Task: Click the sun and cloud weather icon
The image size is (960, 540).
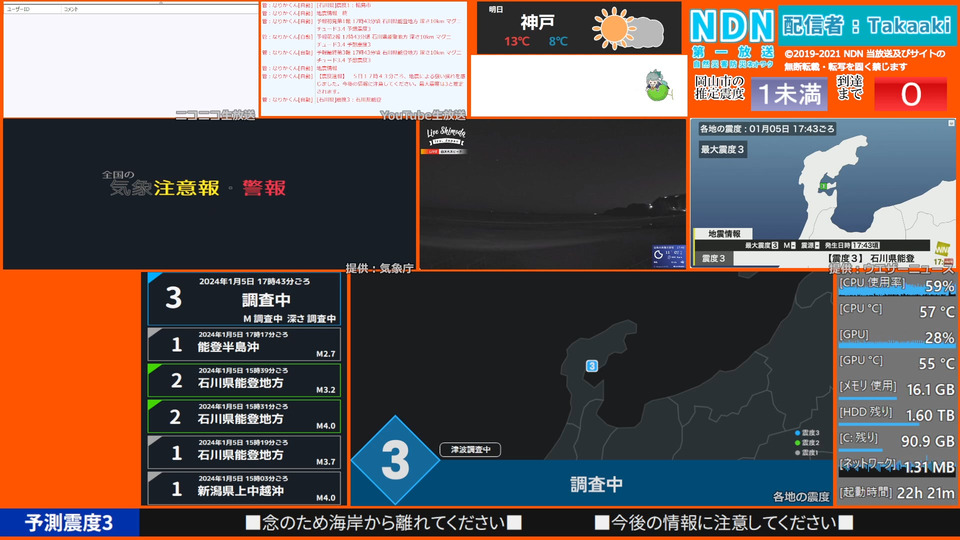Action: pyautogui.click(x=628, y=28)
